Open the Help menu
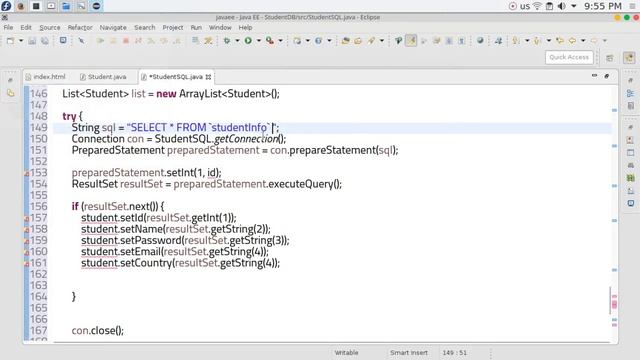640x360 pixels. 245,27
